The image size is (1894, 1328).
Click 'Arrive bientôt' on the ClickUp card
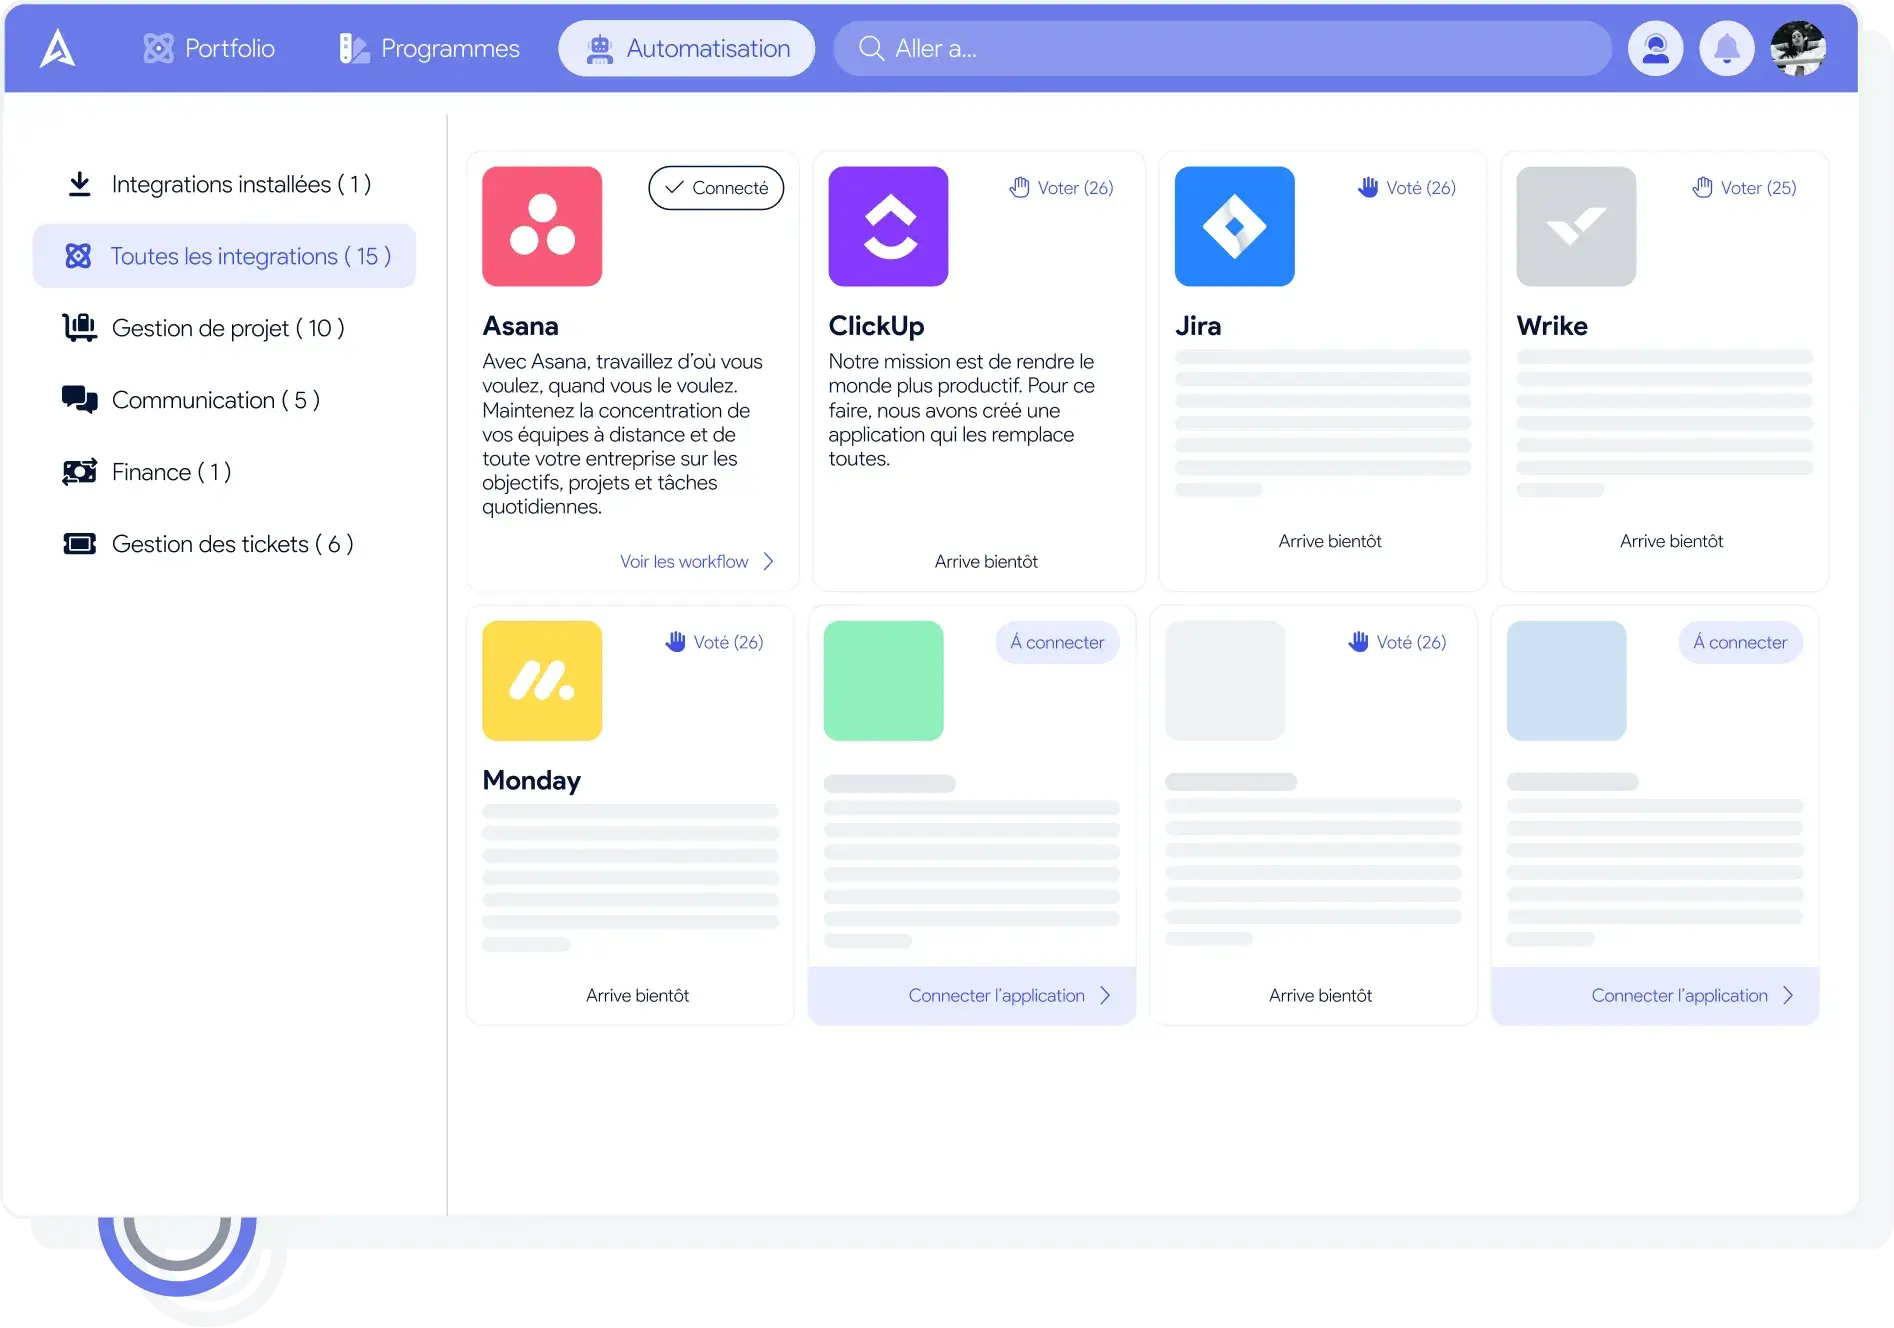pyautogui.click(x=986, y=562)
